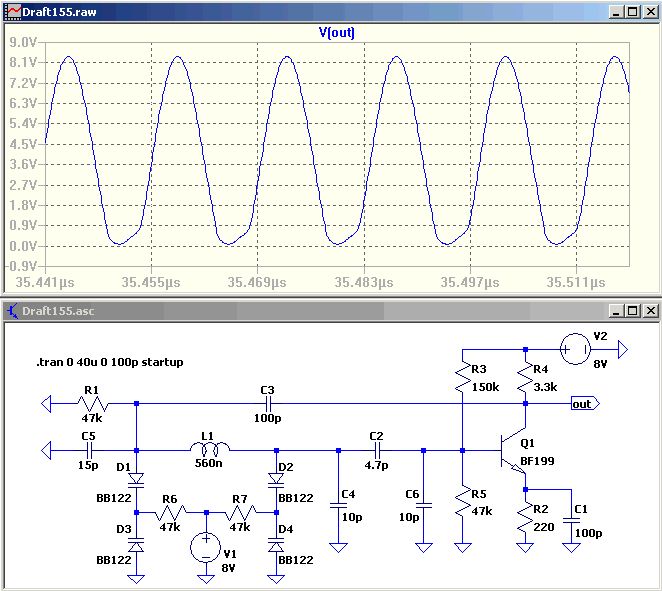662x591 pixels.
Task: Click the 15p value of C5
Action: click(88, 465)
